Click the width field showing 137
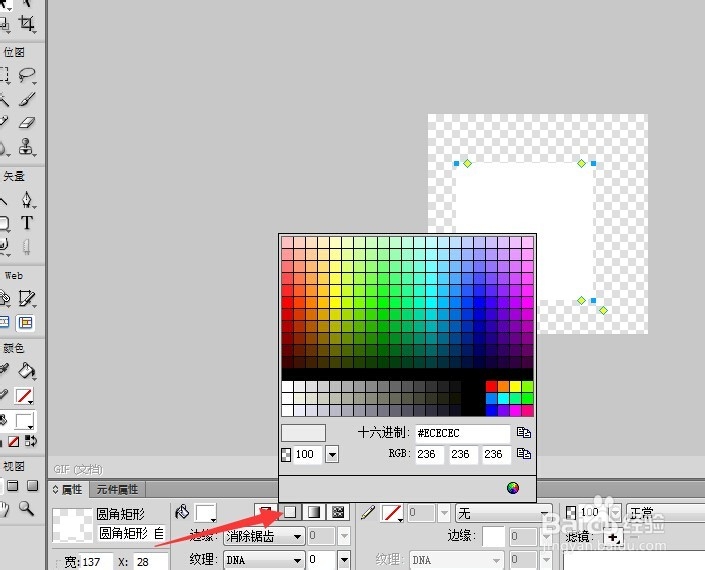 (x=96, y=562)
